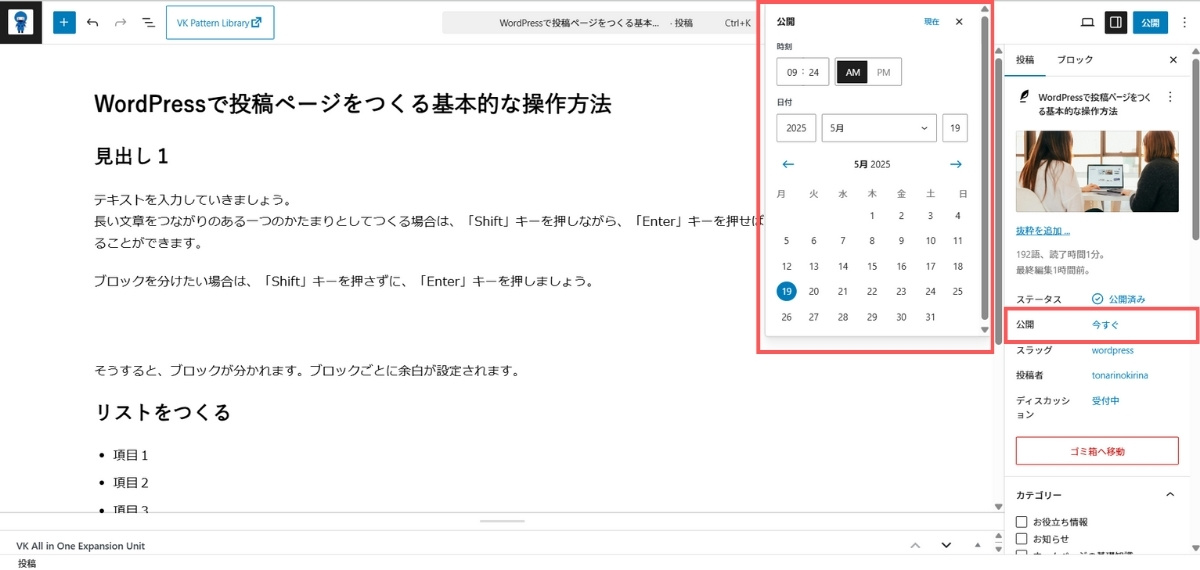
Task: Switch to the ブロック sidebar tab
Action: [1075, 60]
